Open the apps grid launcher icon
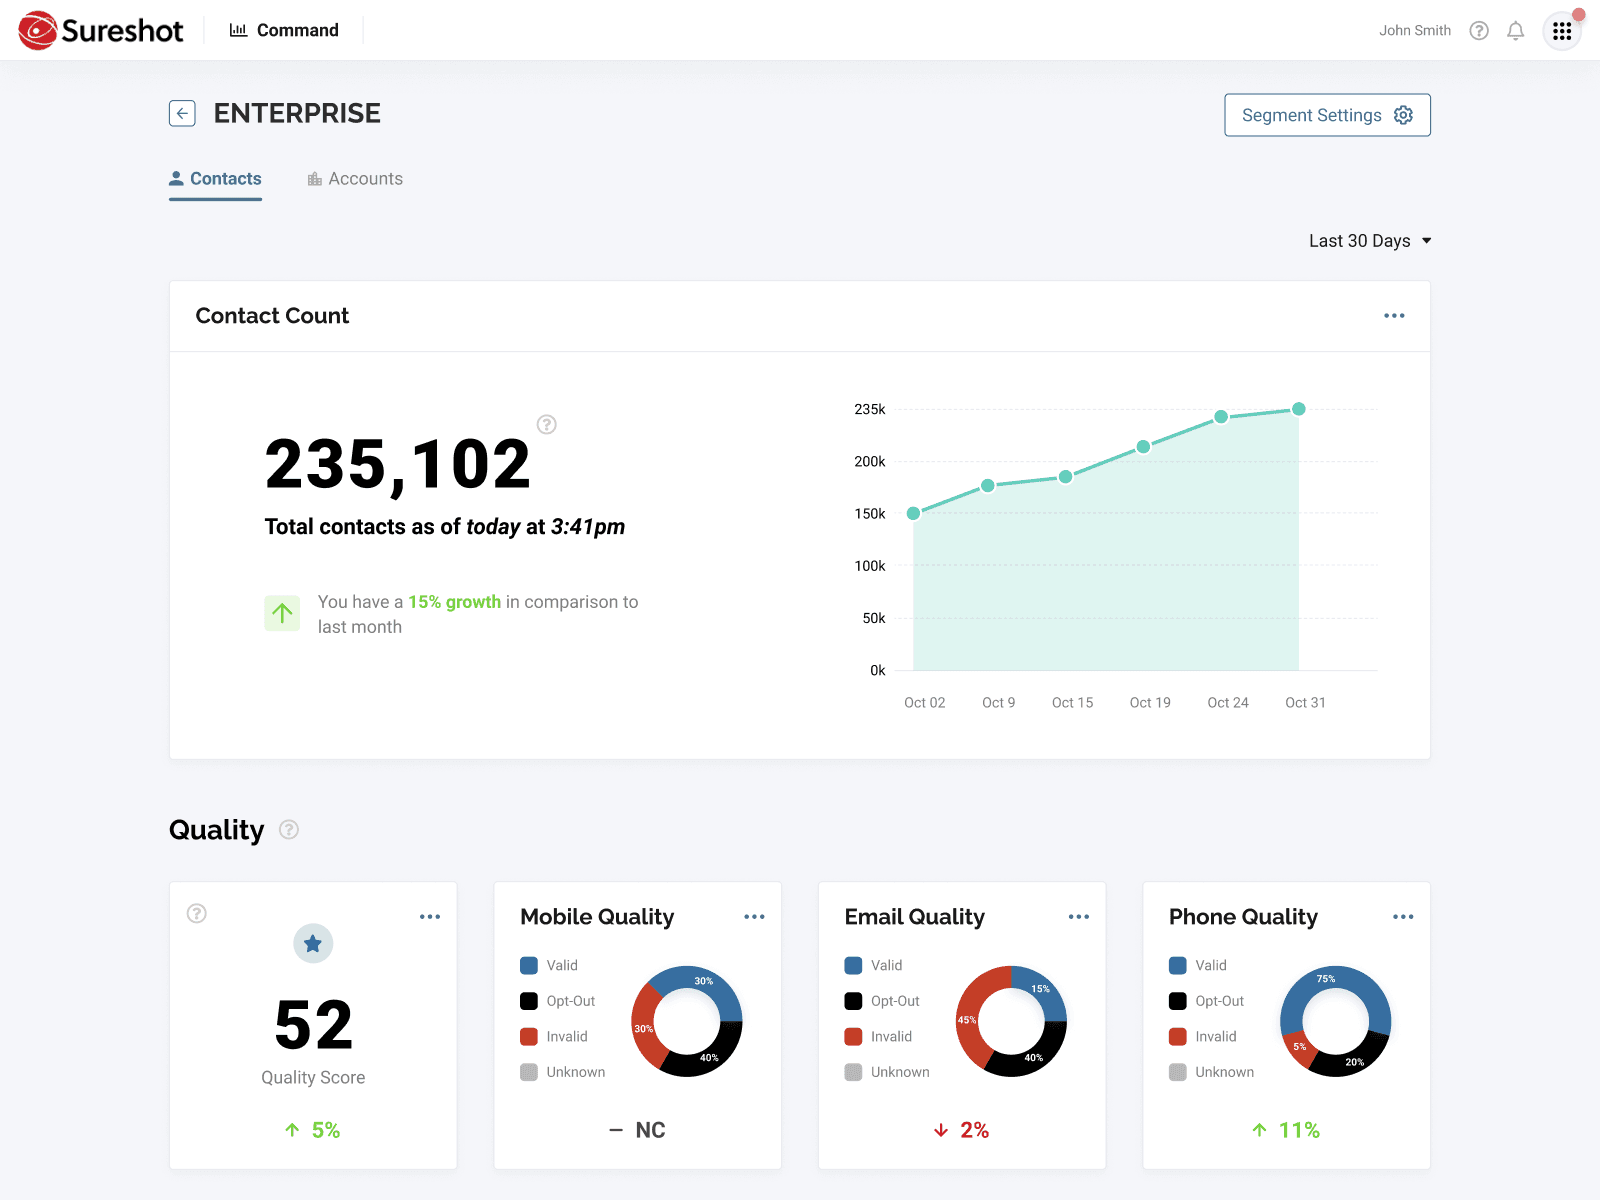 pyautogui.click(x=1561, y=31)
